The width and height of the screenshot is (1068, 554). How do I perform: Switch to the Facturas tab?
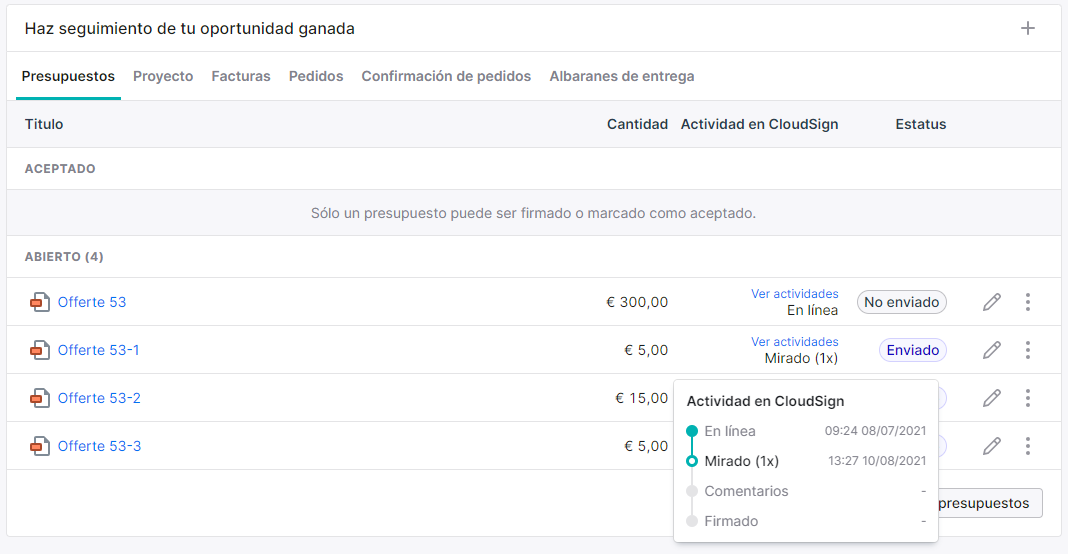pos(240,76)
